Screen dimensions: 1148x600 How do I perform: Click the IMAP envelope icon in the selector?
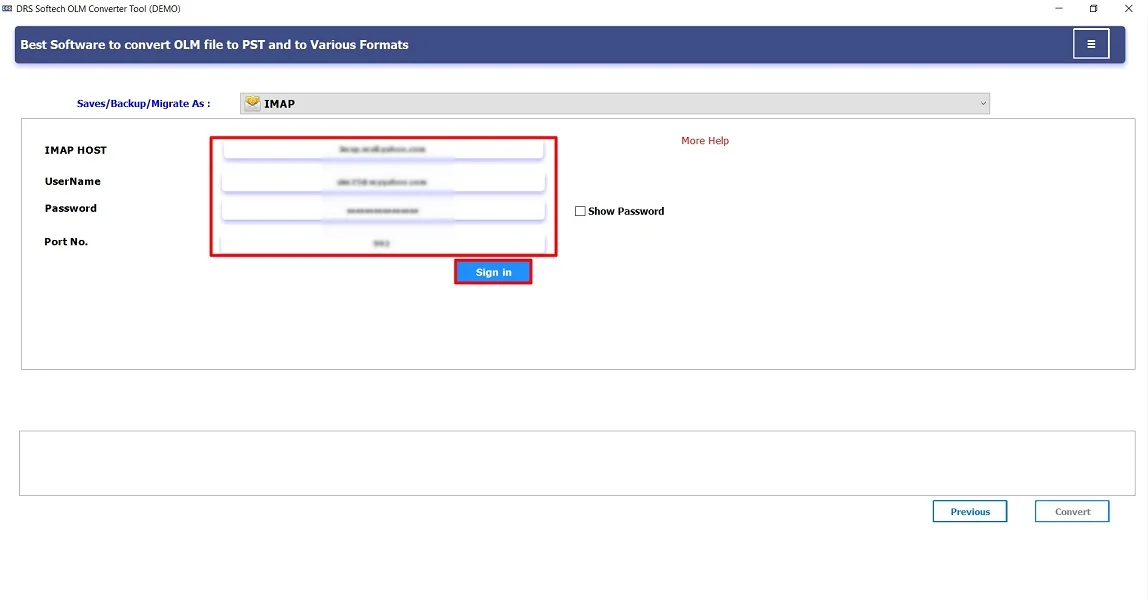tap(253, 101)
